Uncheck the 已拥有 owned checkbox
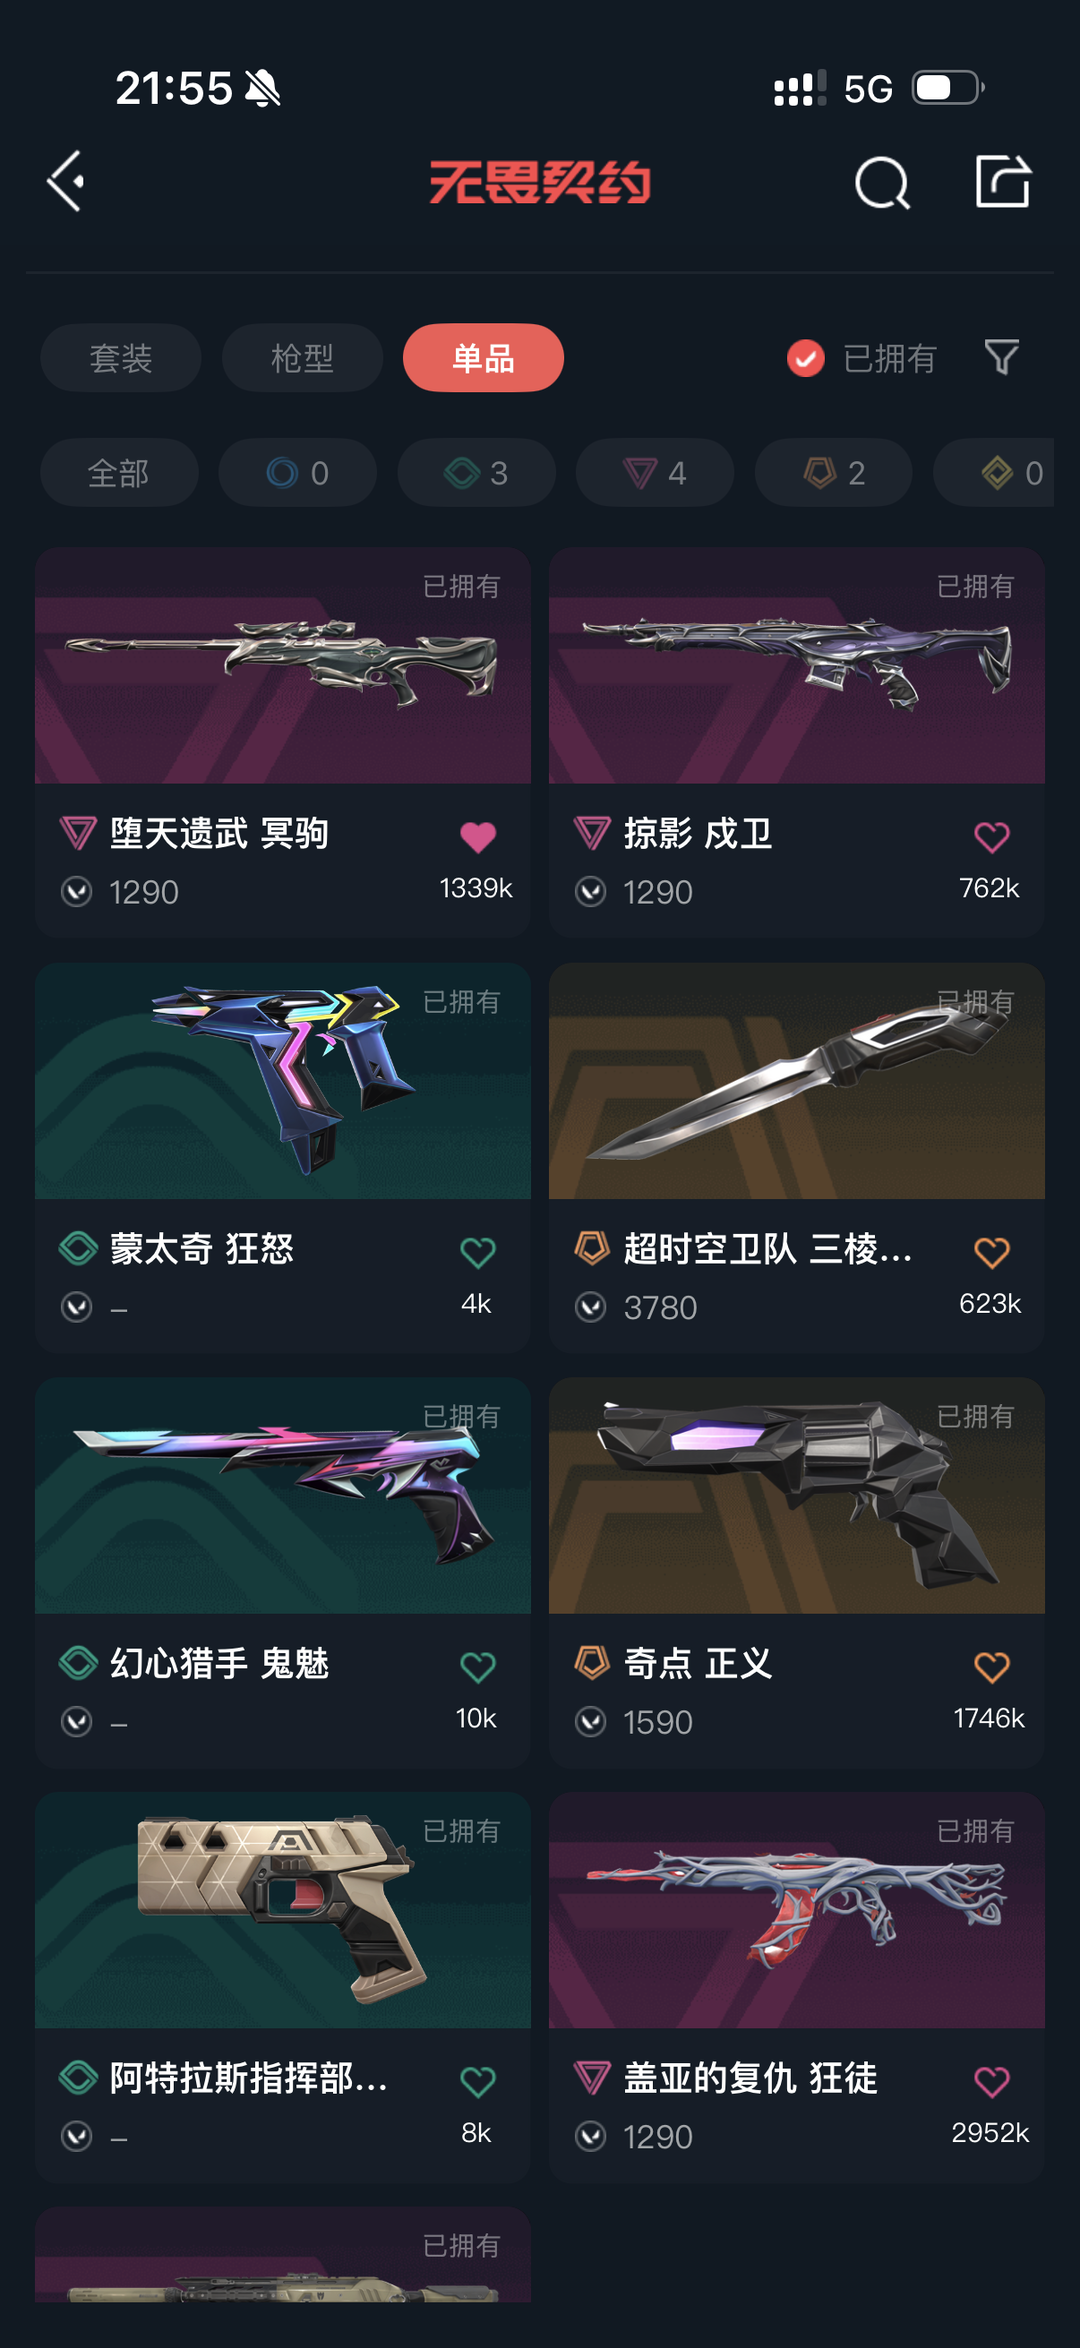This screenshot has width=1080, height=2348. (x=806, y=358)
